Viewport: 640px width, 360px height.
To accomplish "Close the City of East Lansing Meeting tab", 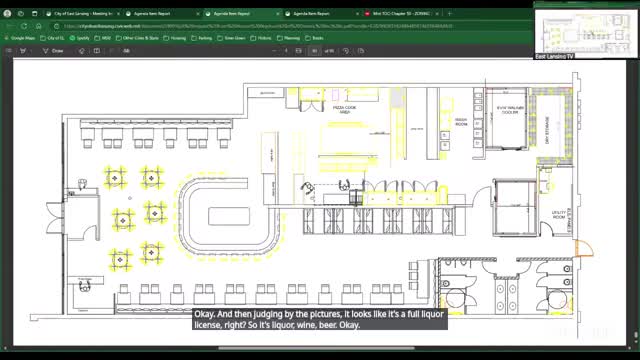I will click(118, 13).
